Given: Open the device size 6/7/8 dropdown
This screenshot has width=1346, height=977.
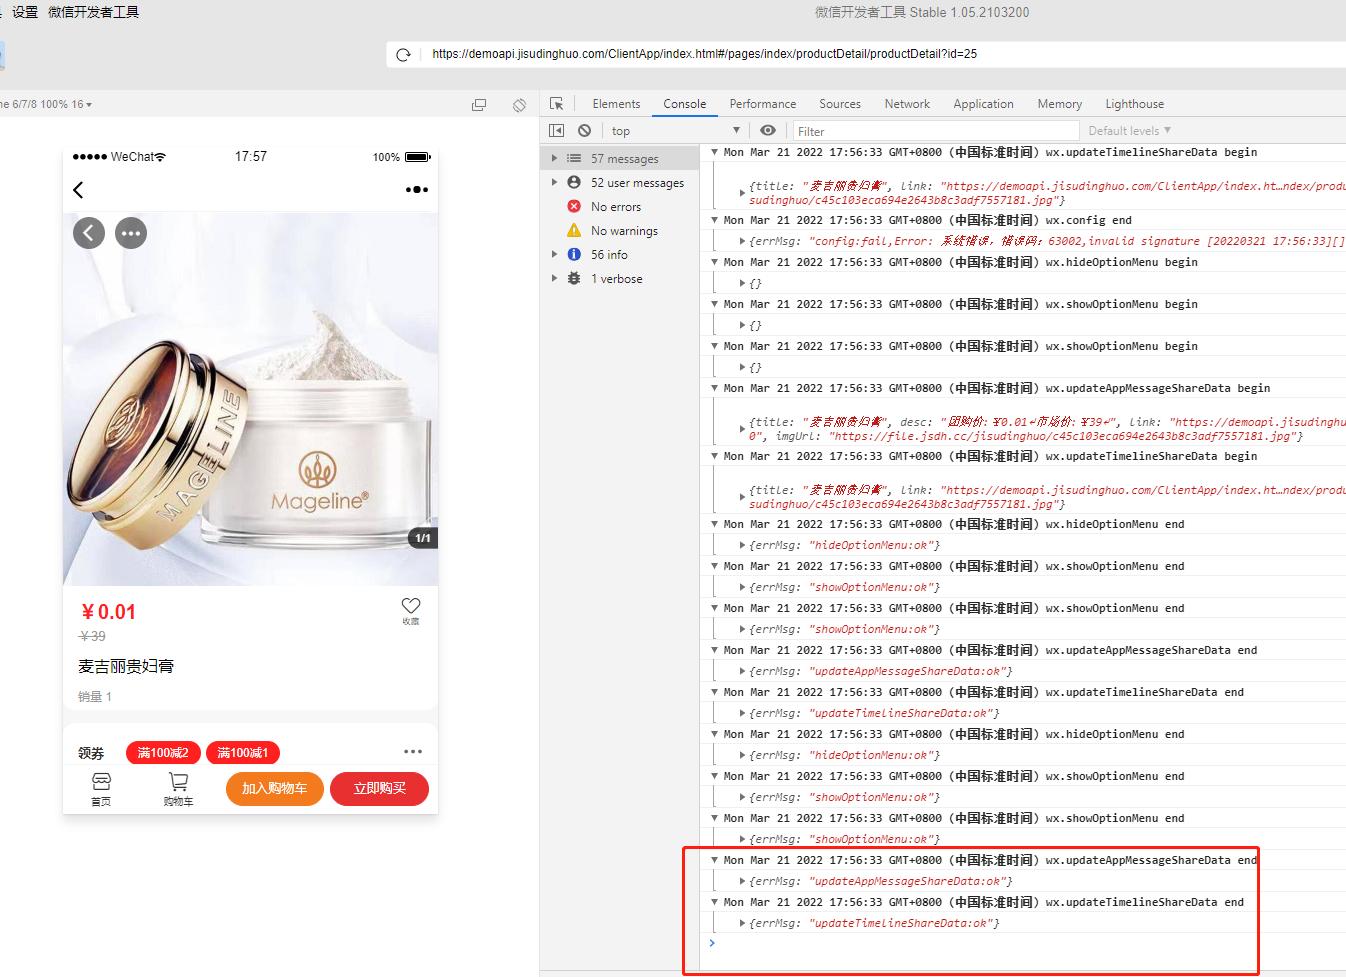Looking at the screenshot, I should coord(47,104).
